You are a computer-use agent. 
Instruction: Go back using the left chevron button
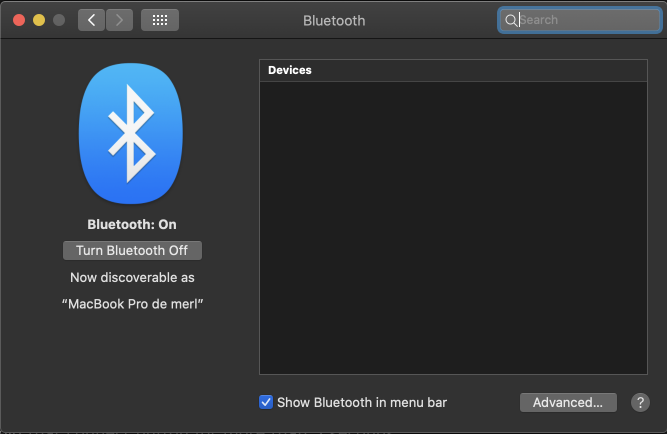(91, 20)
